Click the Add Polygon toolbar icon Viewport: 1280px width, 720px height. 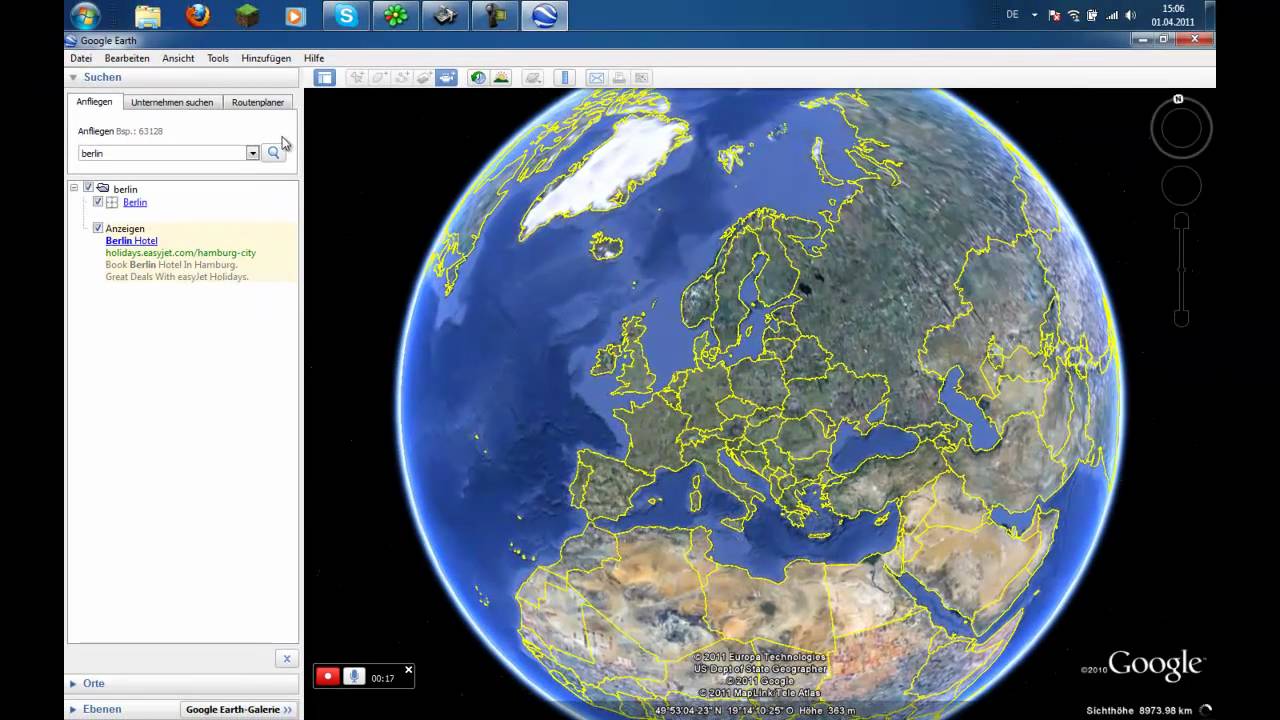coord(379,77)
